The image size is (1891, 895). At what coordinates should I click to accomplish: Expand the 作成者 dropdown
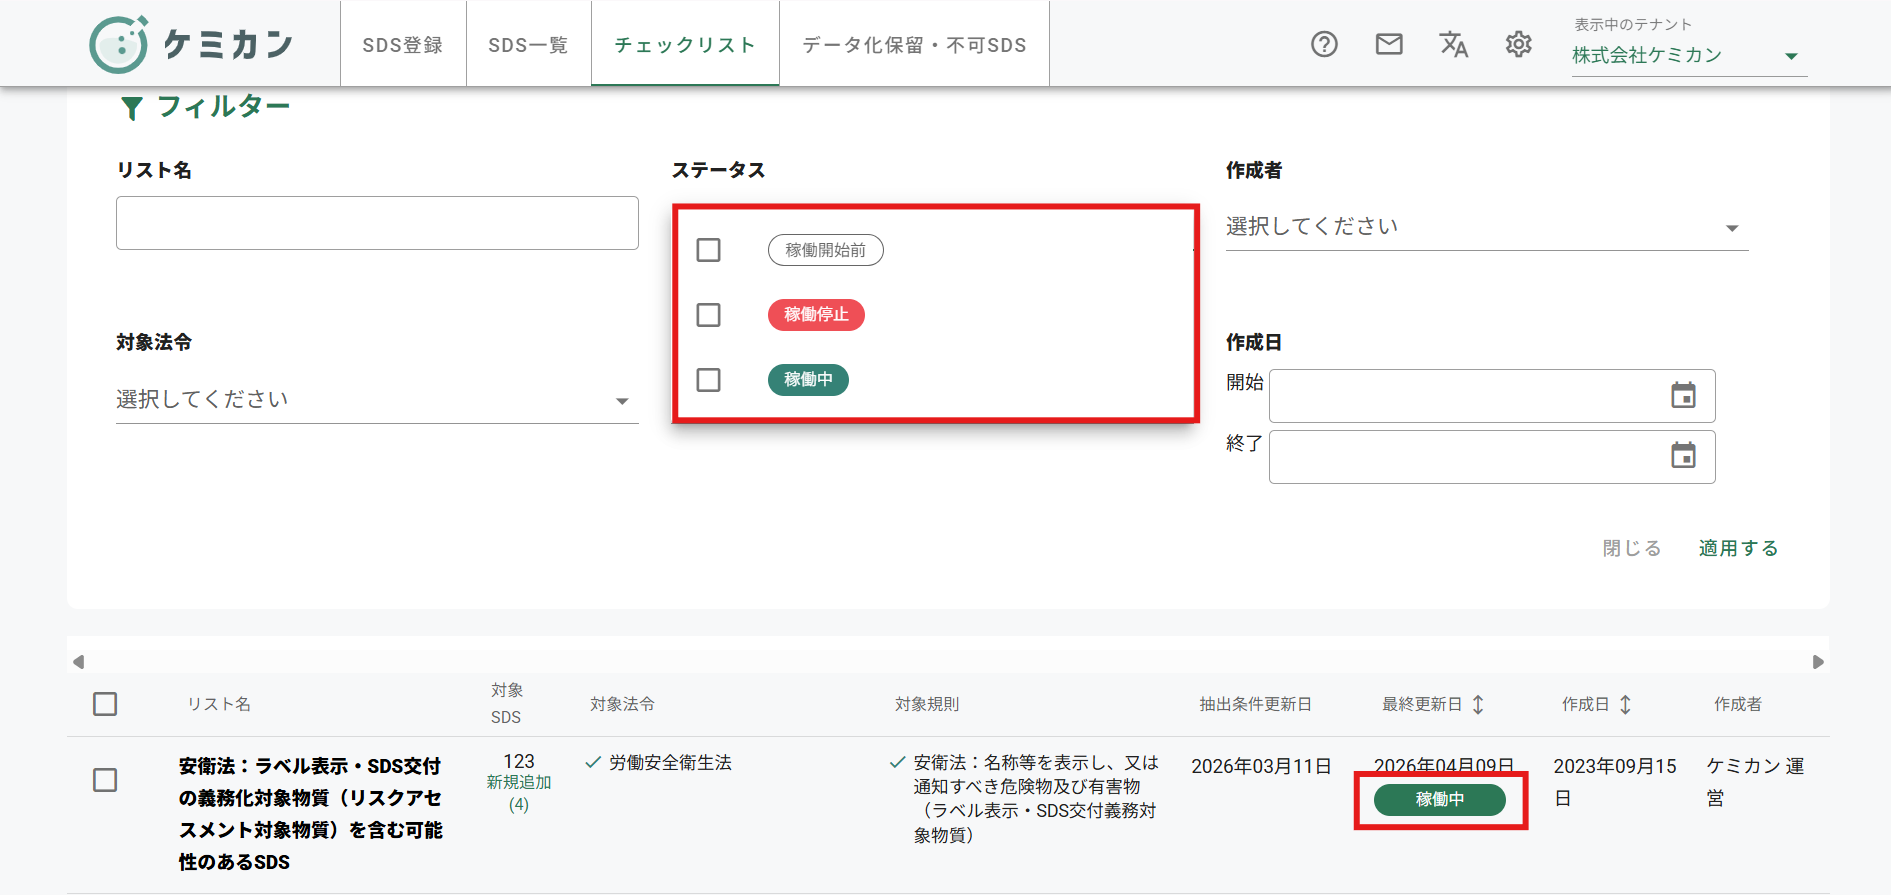(x=1486, y=227)
